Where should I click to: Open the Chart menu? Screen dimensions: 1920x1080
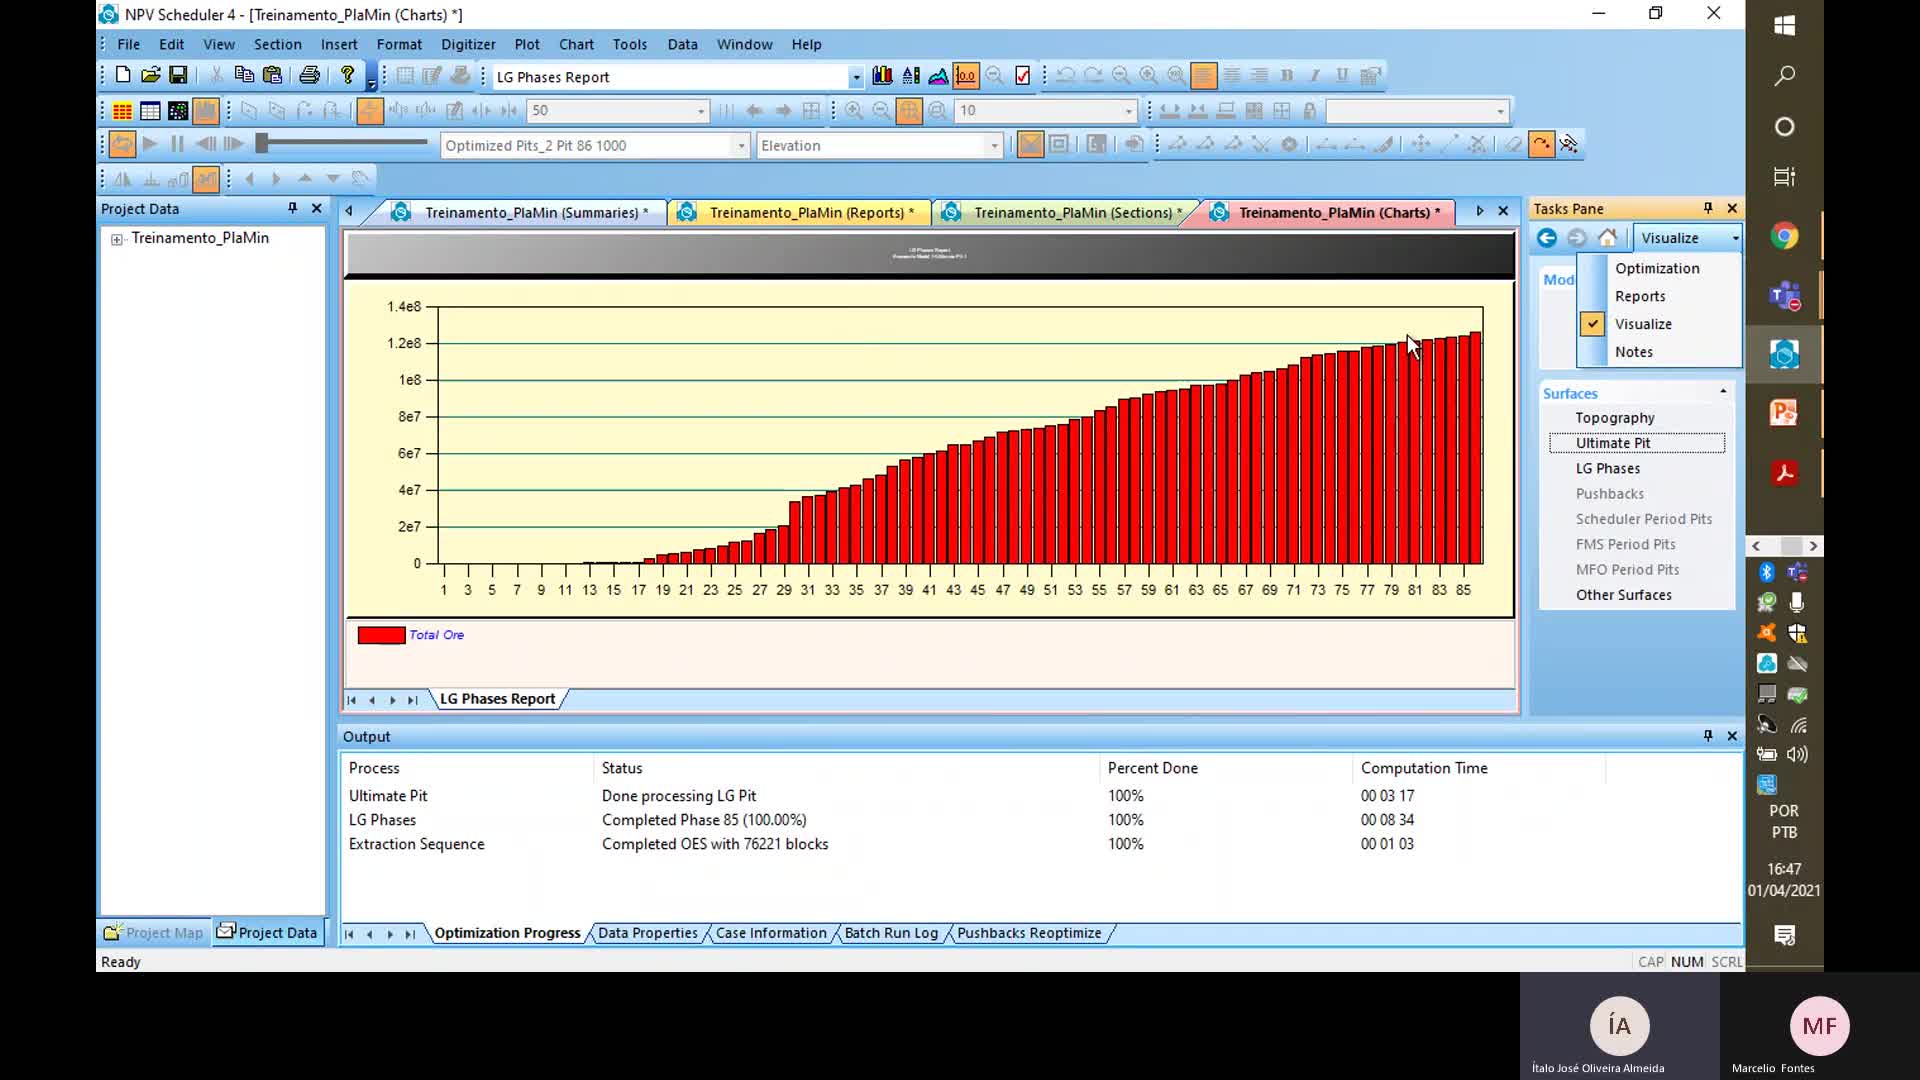(x=576, y=44)
